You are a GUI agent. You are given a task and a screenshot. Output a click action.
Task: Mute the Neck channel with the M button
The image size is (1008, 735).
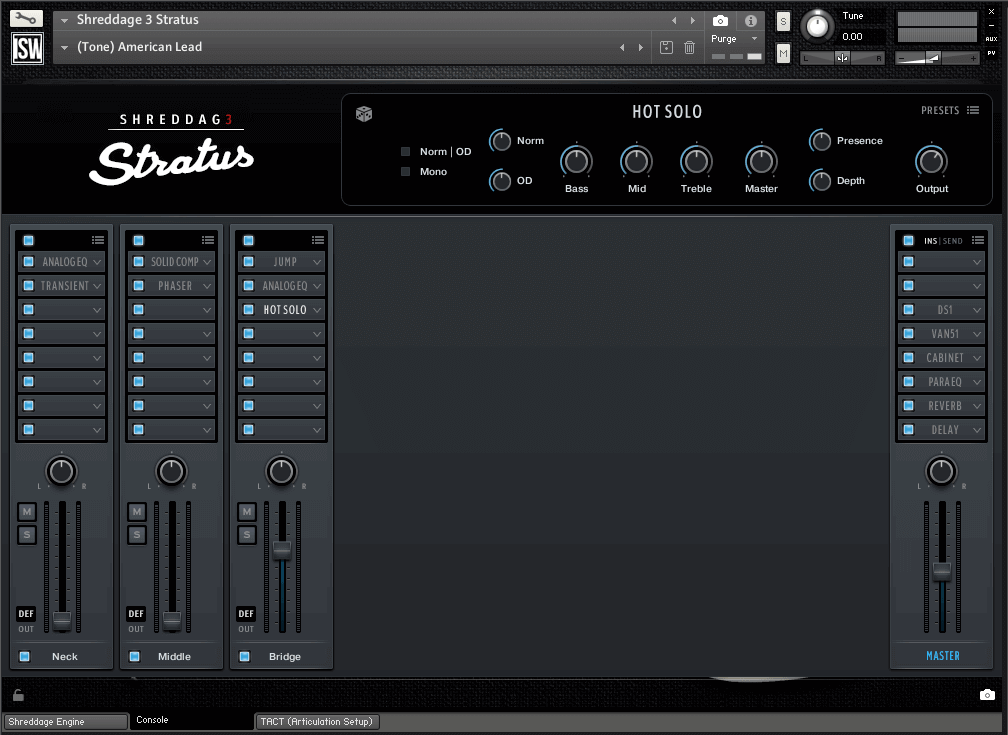26,511
